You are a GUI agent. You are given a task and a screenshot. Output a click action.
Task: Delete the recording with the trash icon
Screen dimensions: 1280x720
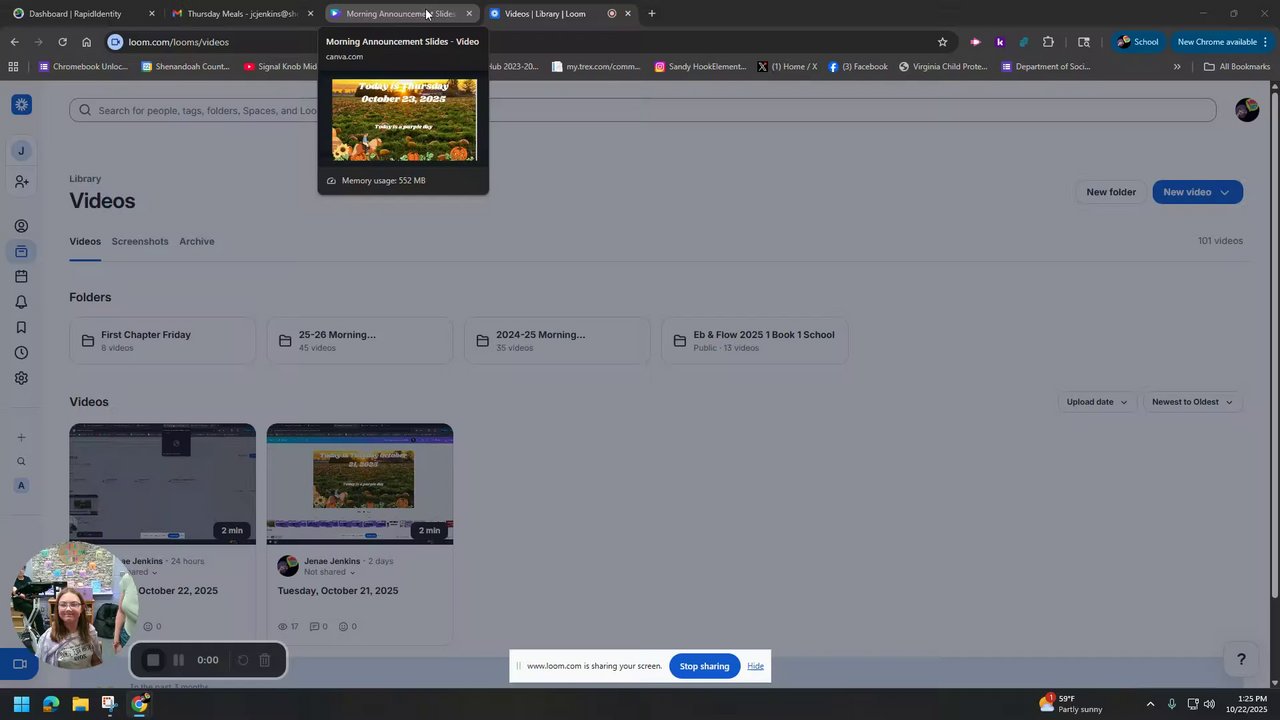click(x=265, y=660)
